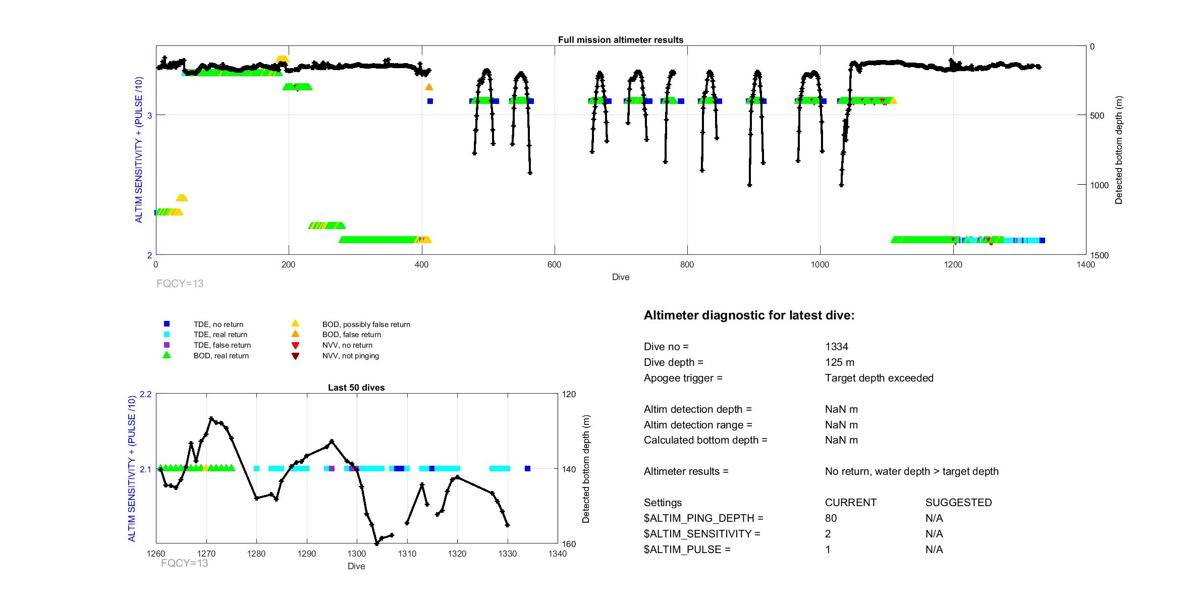Click the red NVV no return legend marker
Viewport: 1200px width, 611px height.
pyautogui.click(x=295, y=345)
